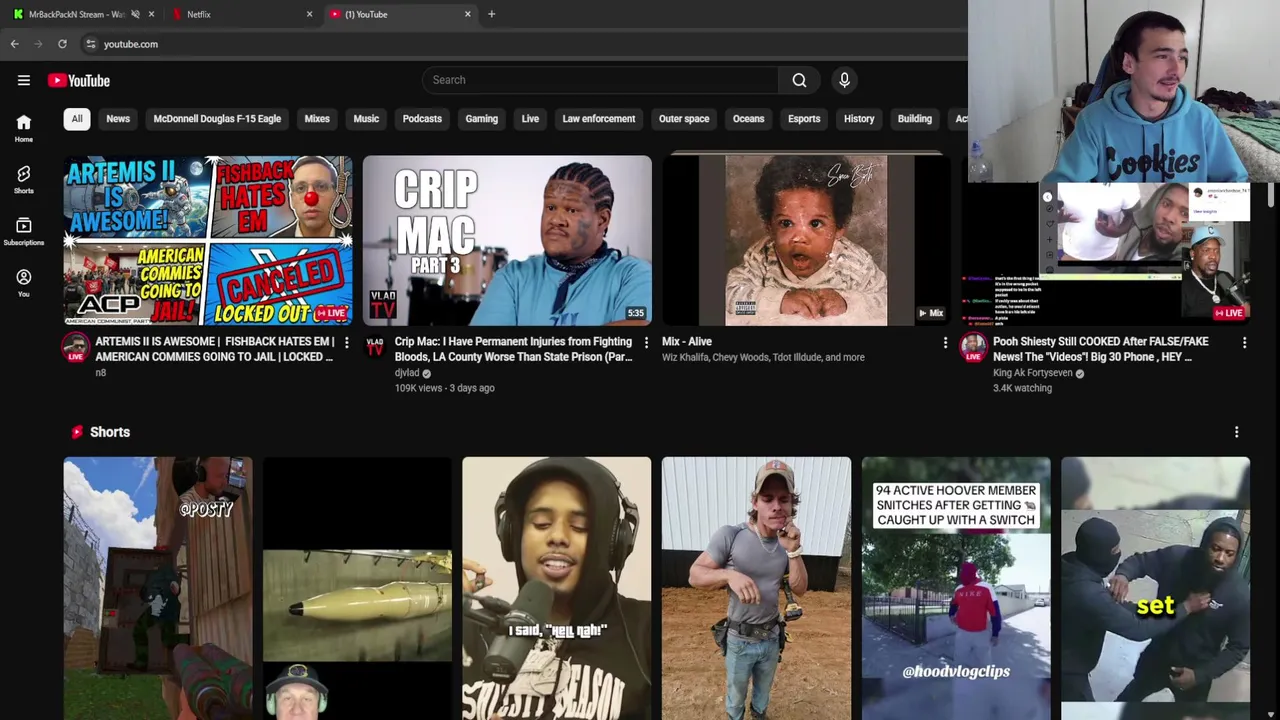Select the Esports filter chip
Viewport: 1280px width, 720px height.
click(804, 119)
